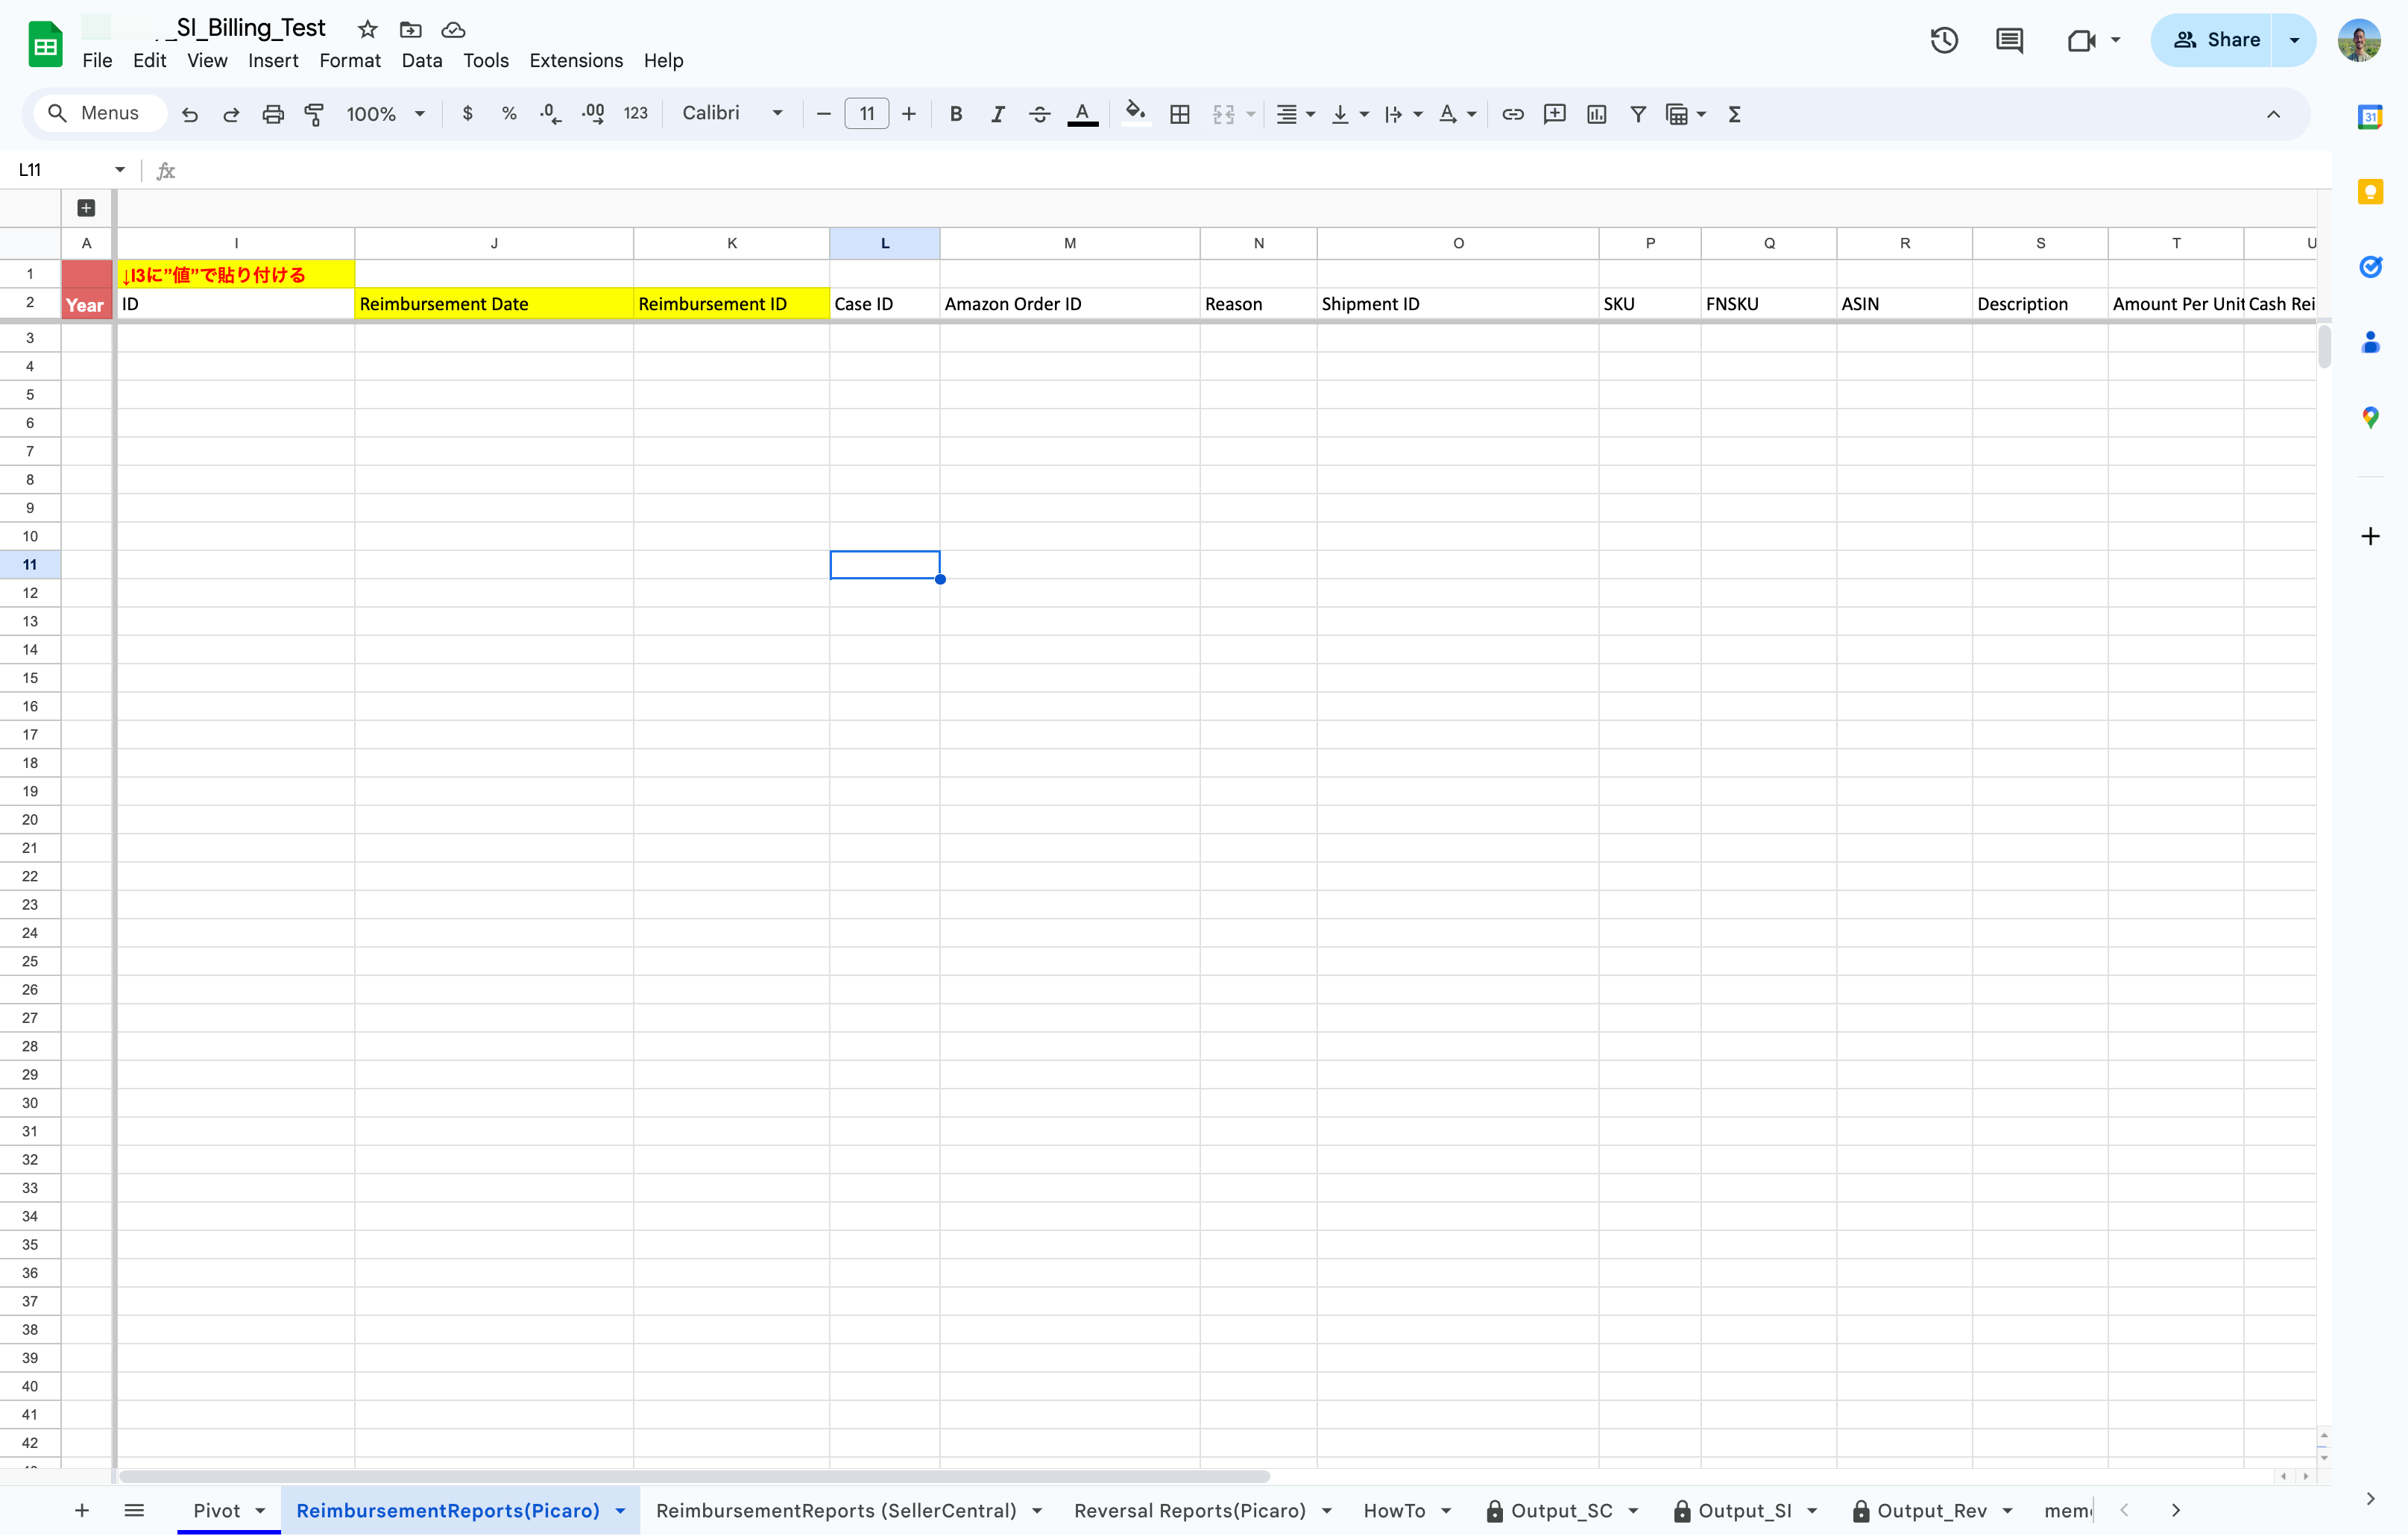Open the Borders tool
The image size is (2408, 1536).
click(1180, 114)
